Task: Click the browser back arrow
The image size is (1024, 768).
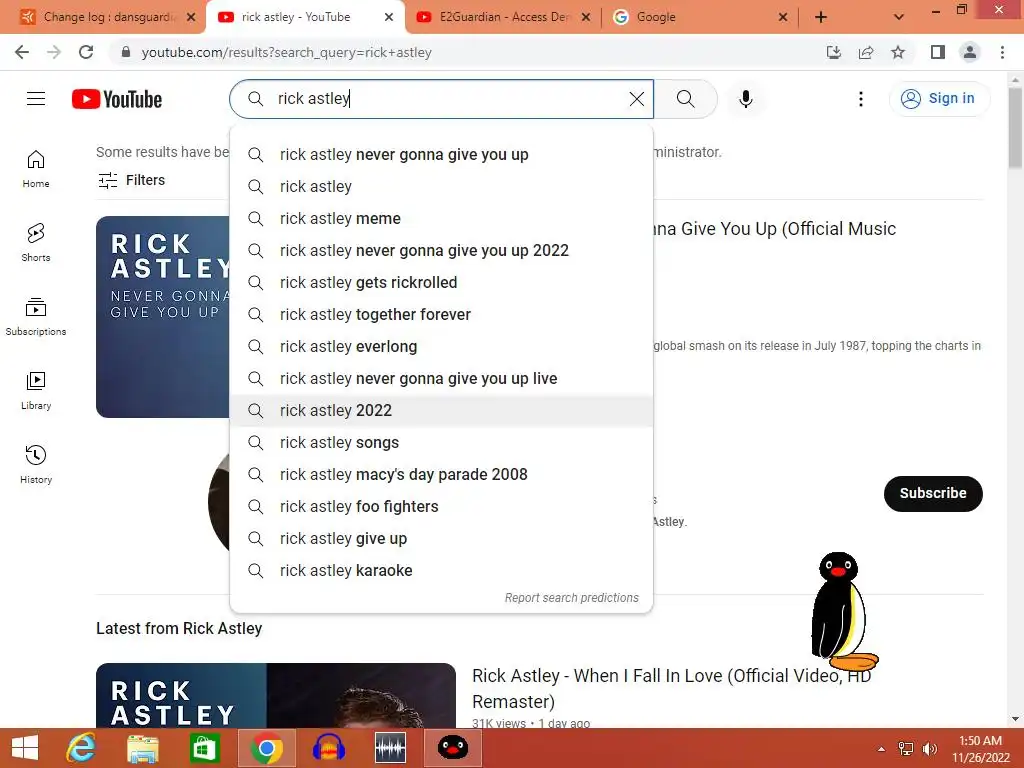Action: 22,52
